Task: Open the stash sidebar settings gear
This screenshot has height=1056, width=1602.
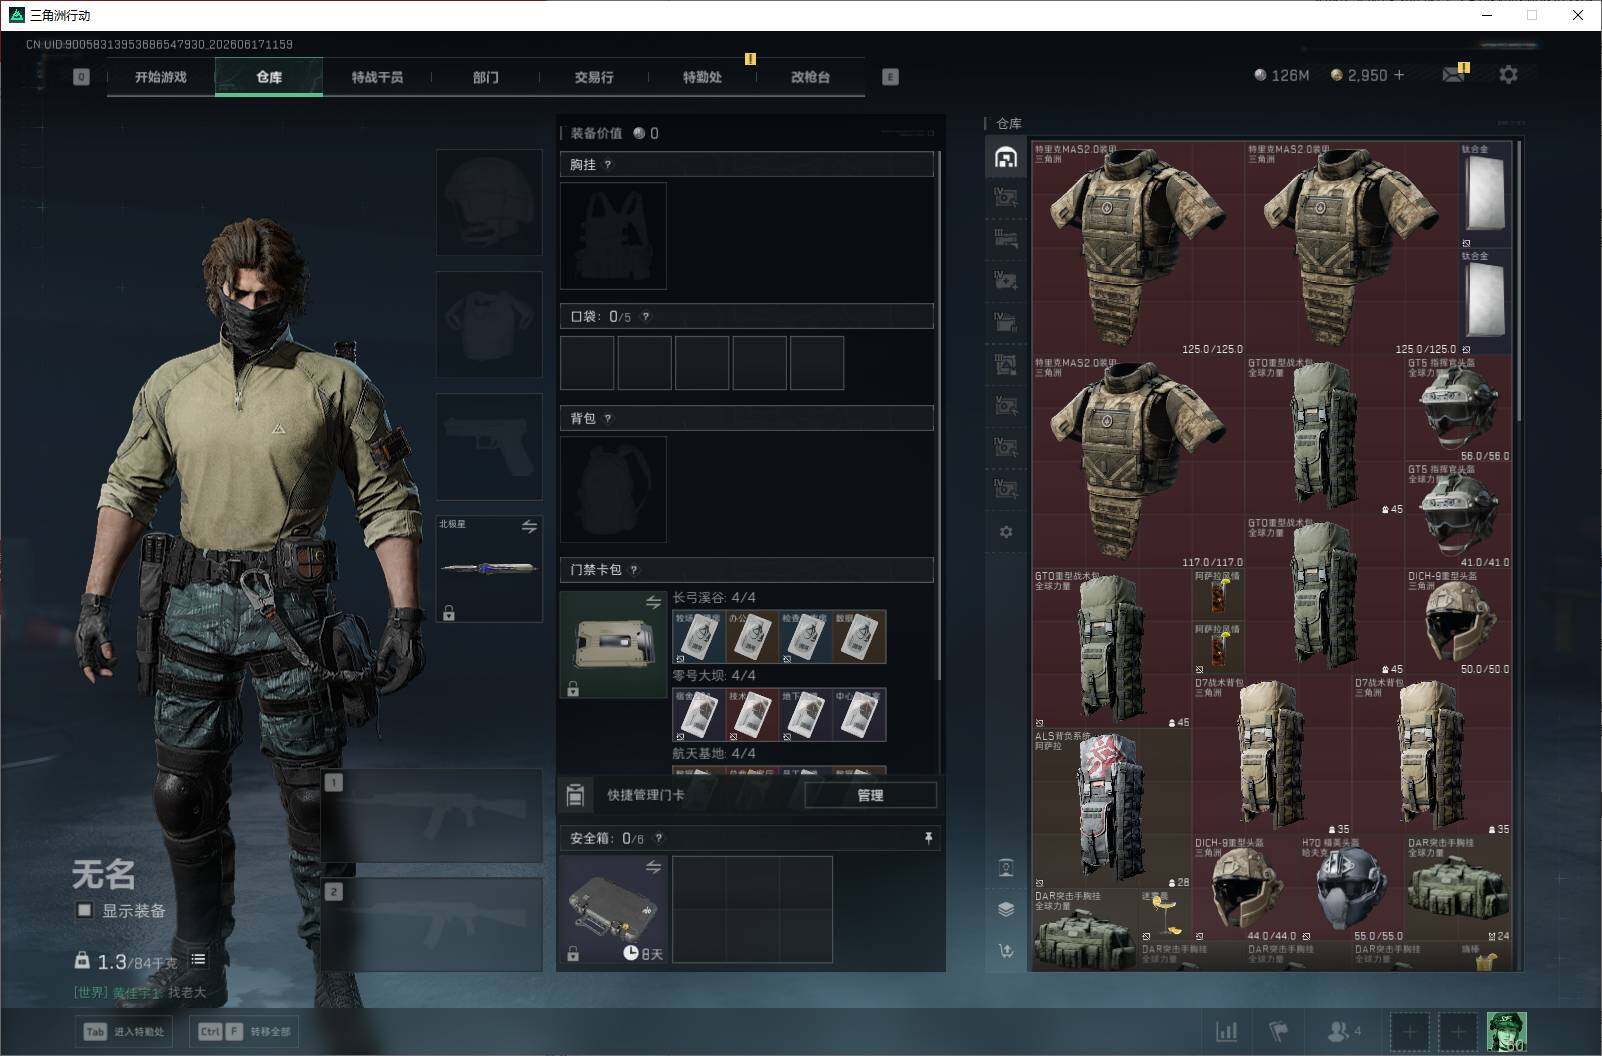Action: tap(1006, 532)
